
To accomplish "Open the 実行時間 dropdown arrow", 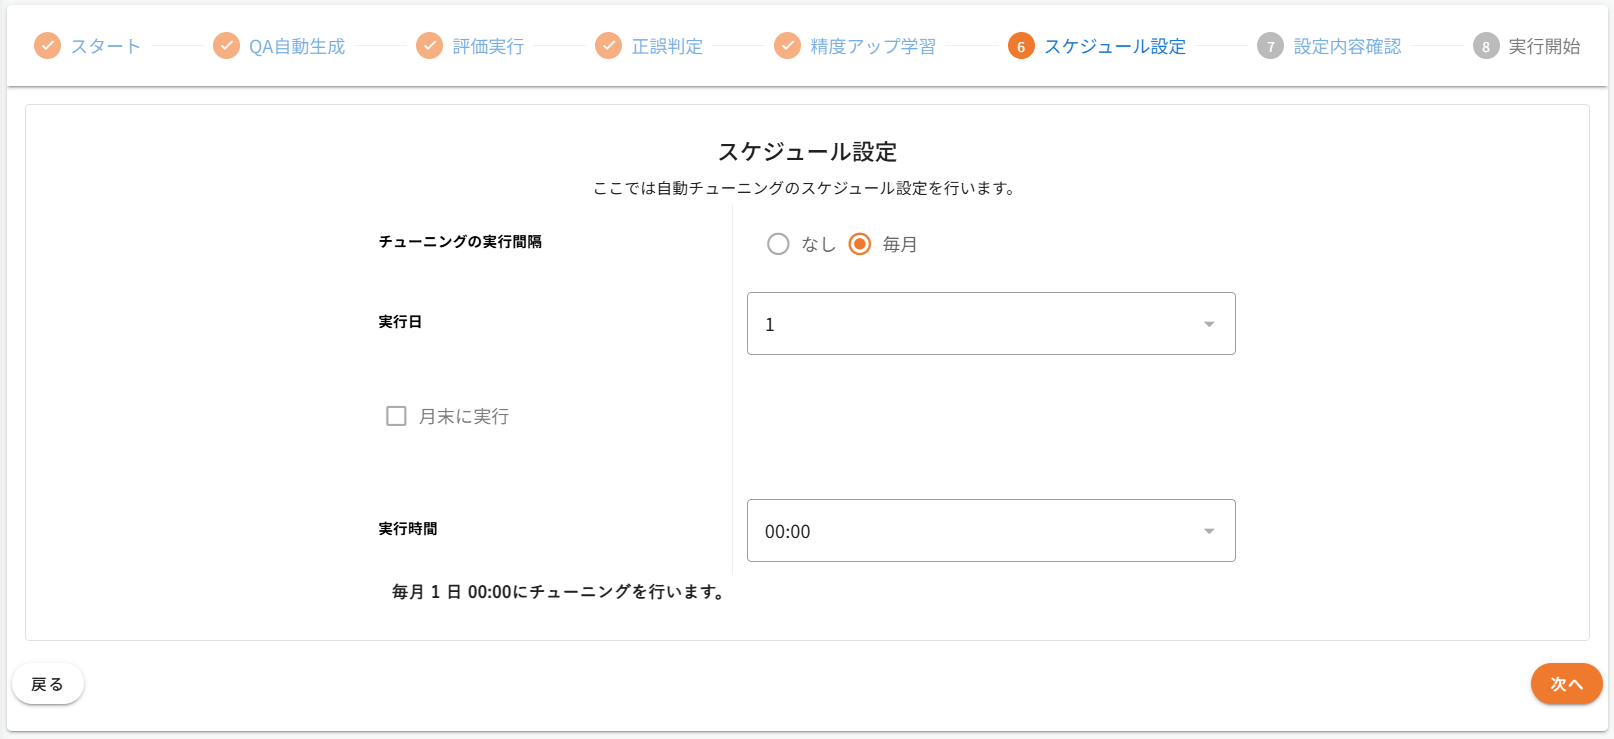I will [x=1209, y=531].
